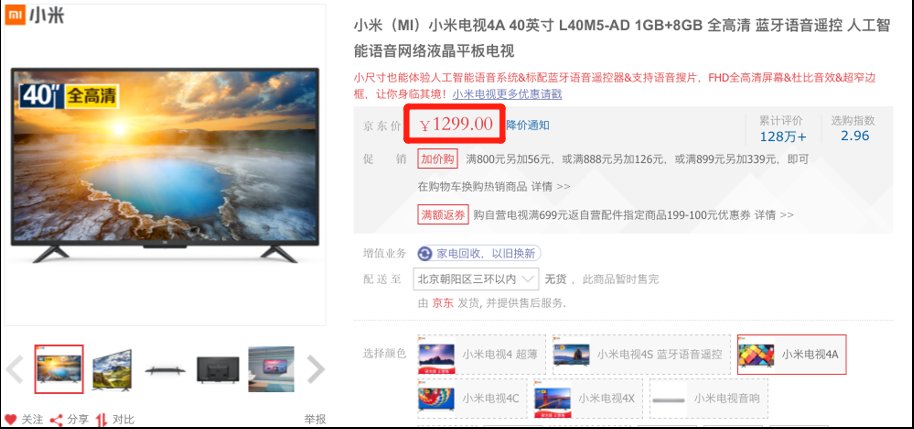The width and height of the screenshot is (914, 429).
Task: Click the 降价通知 price alert link
Action: click(x=528, y=125)
